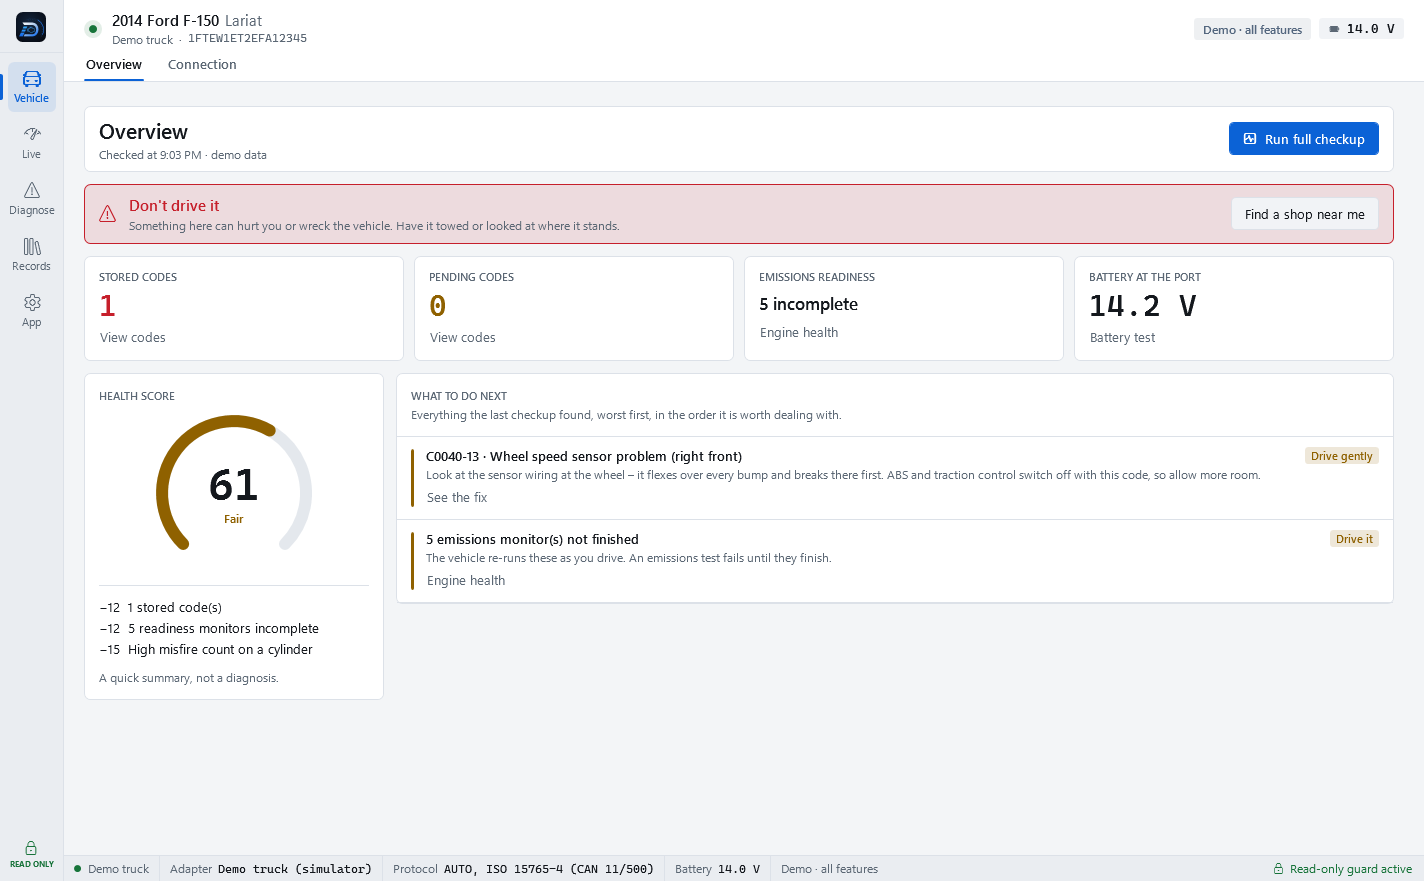
Task: Click the lock icon beside Read-only guard active
Action: coord(1278,869)
